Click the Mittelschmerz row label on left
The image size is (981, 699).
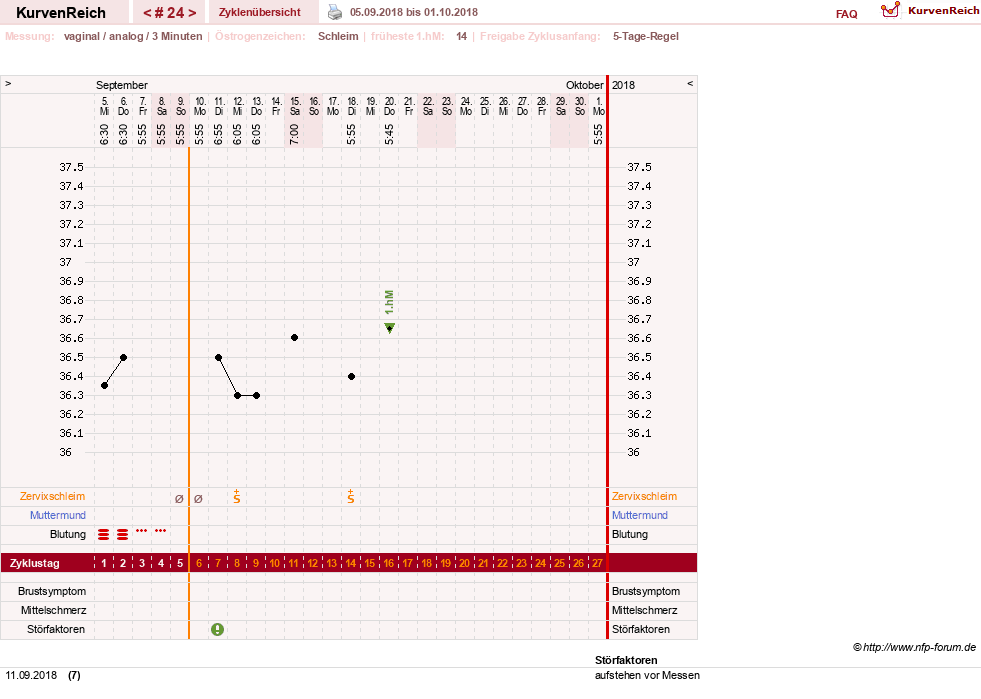click(x=54, y=610)
